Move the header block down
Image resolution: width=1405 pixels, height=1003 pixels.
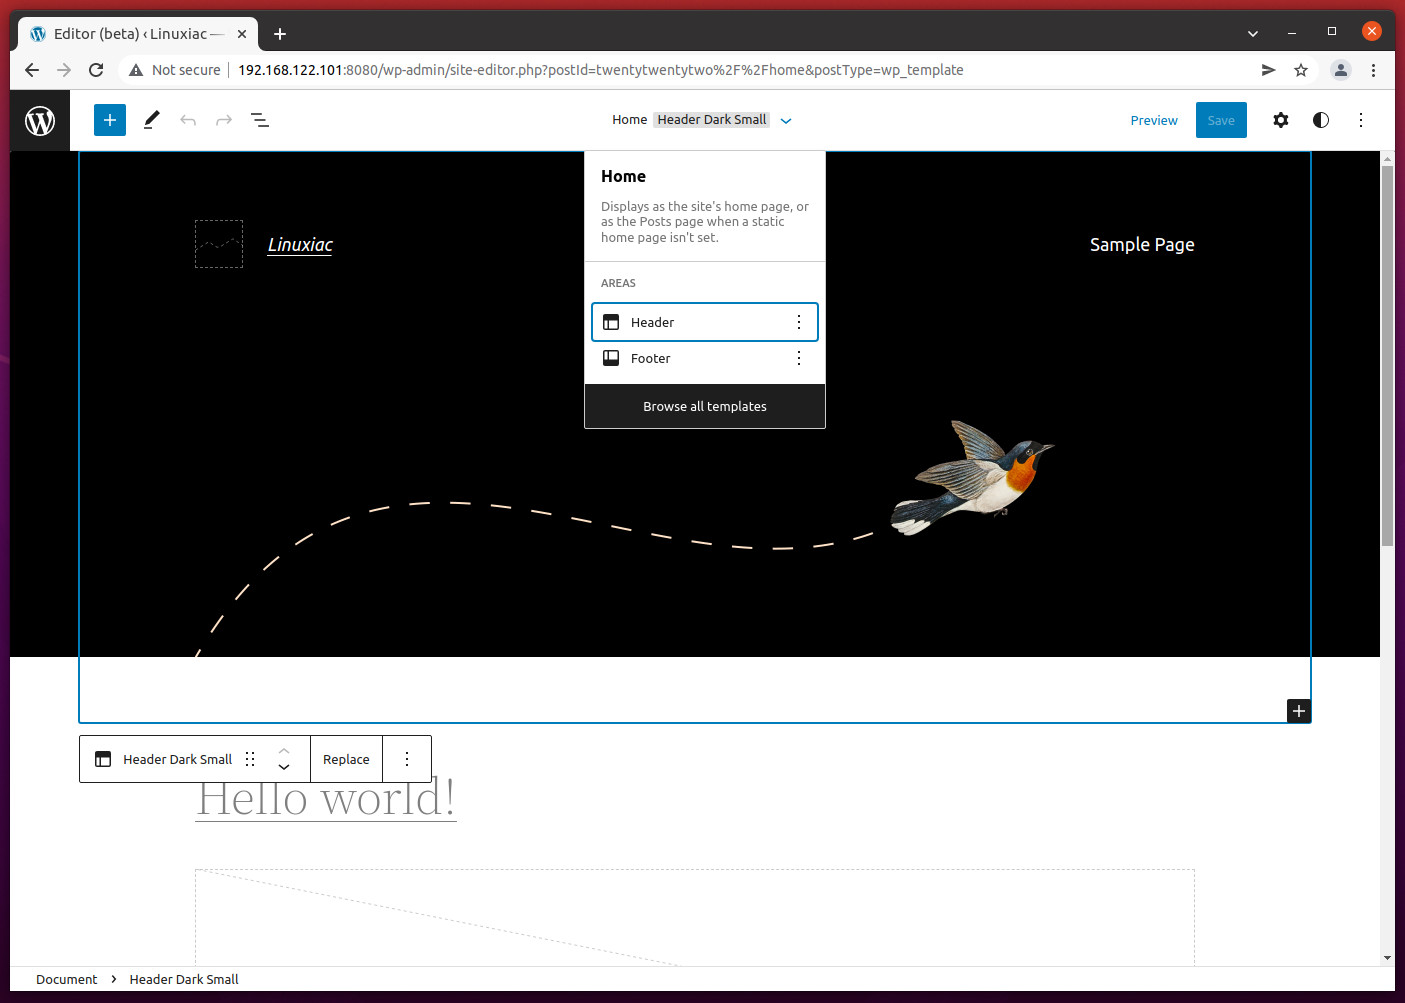coord(284,767)
